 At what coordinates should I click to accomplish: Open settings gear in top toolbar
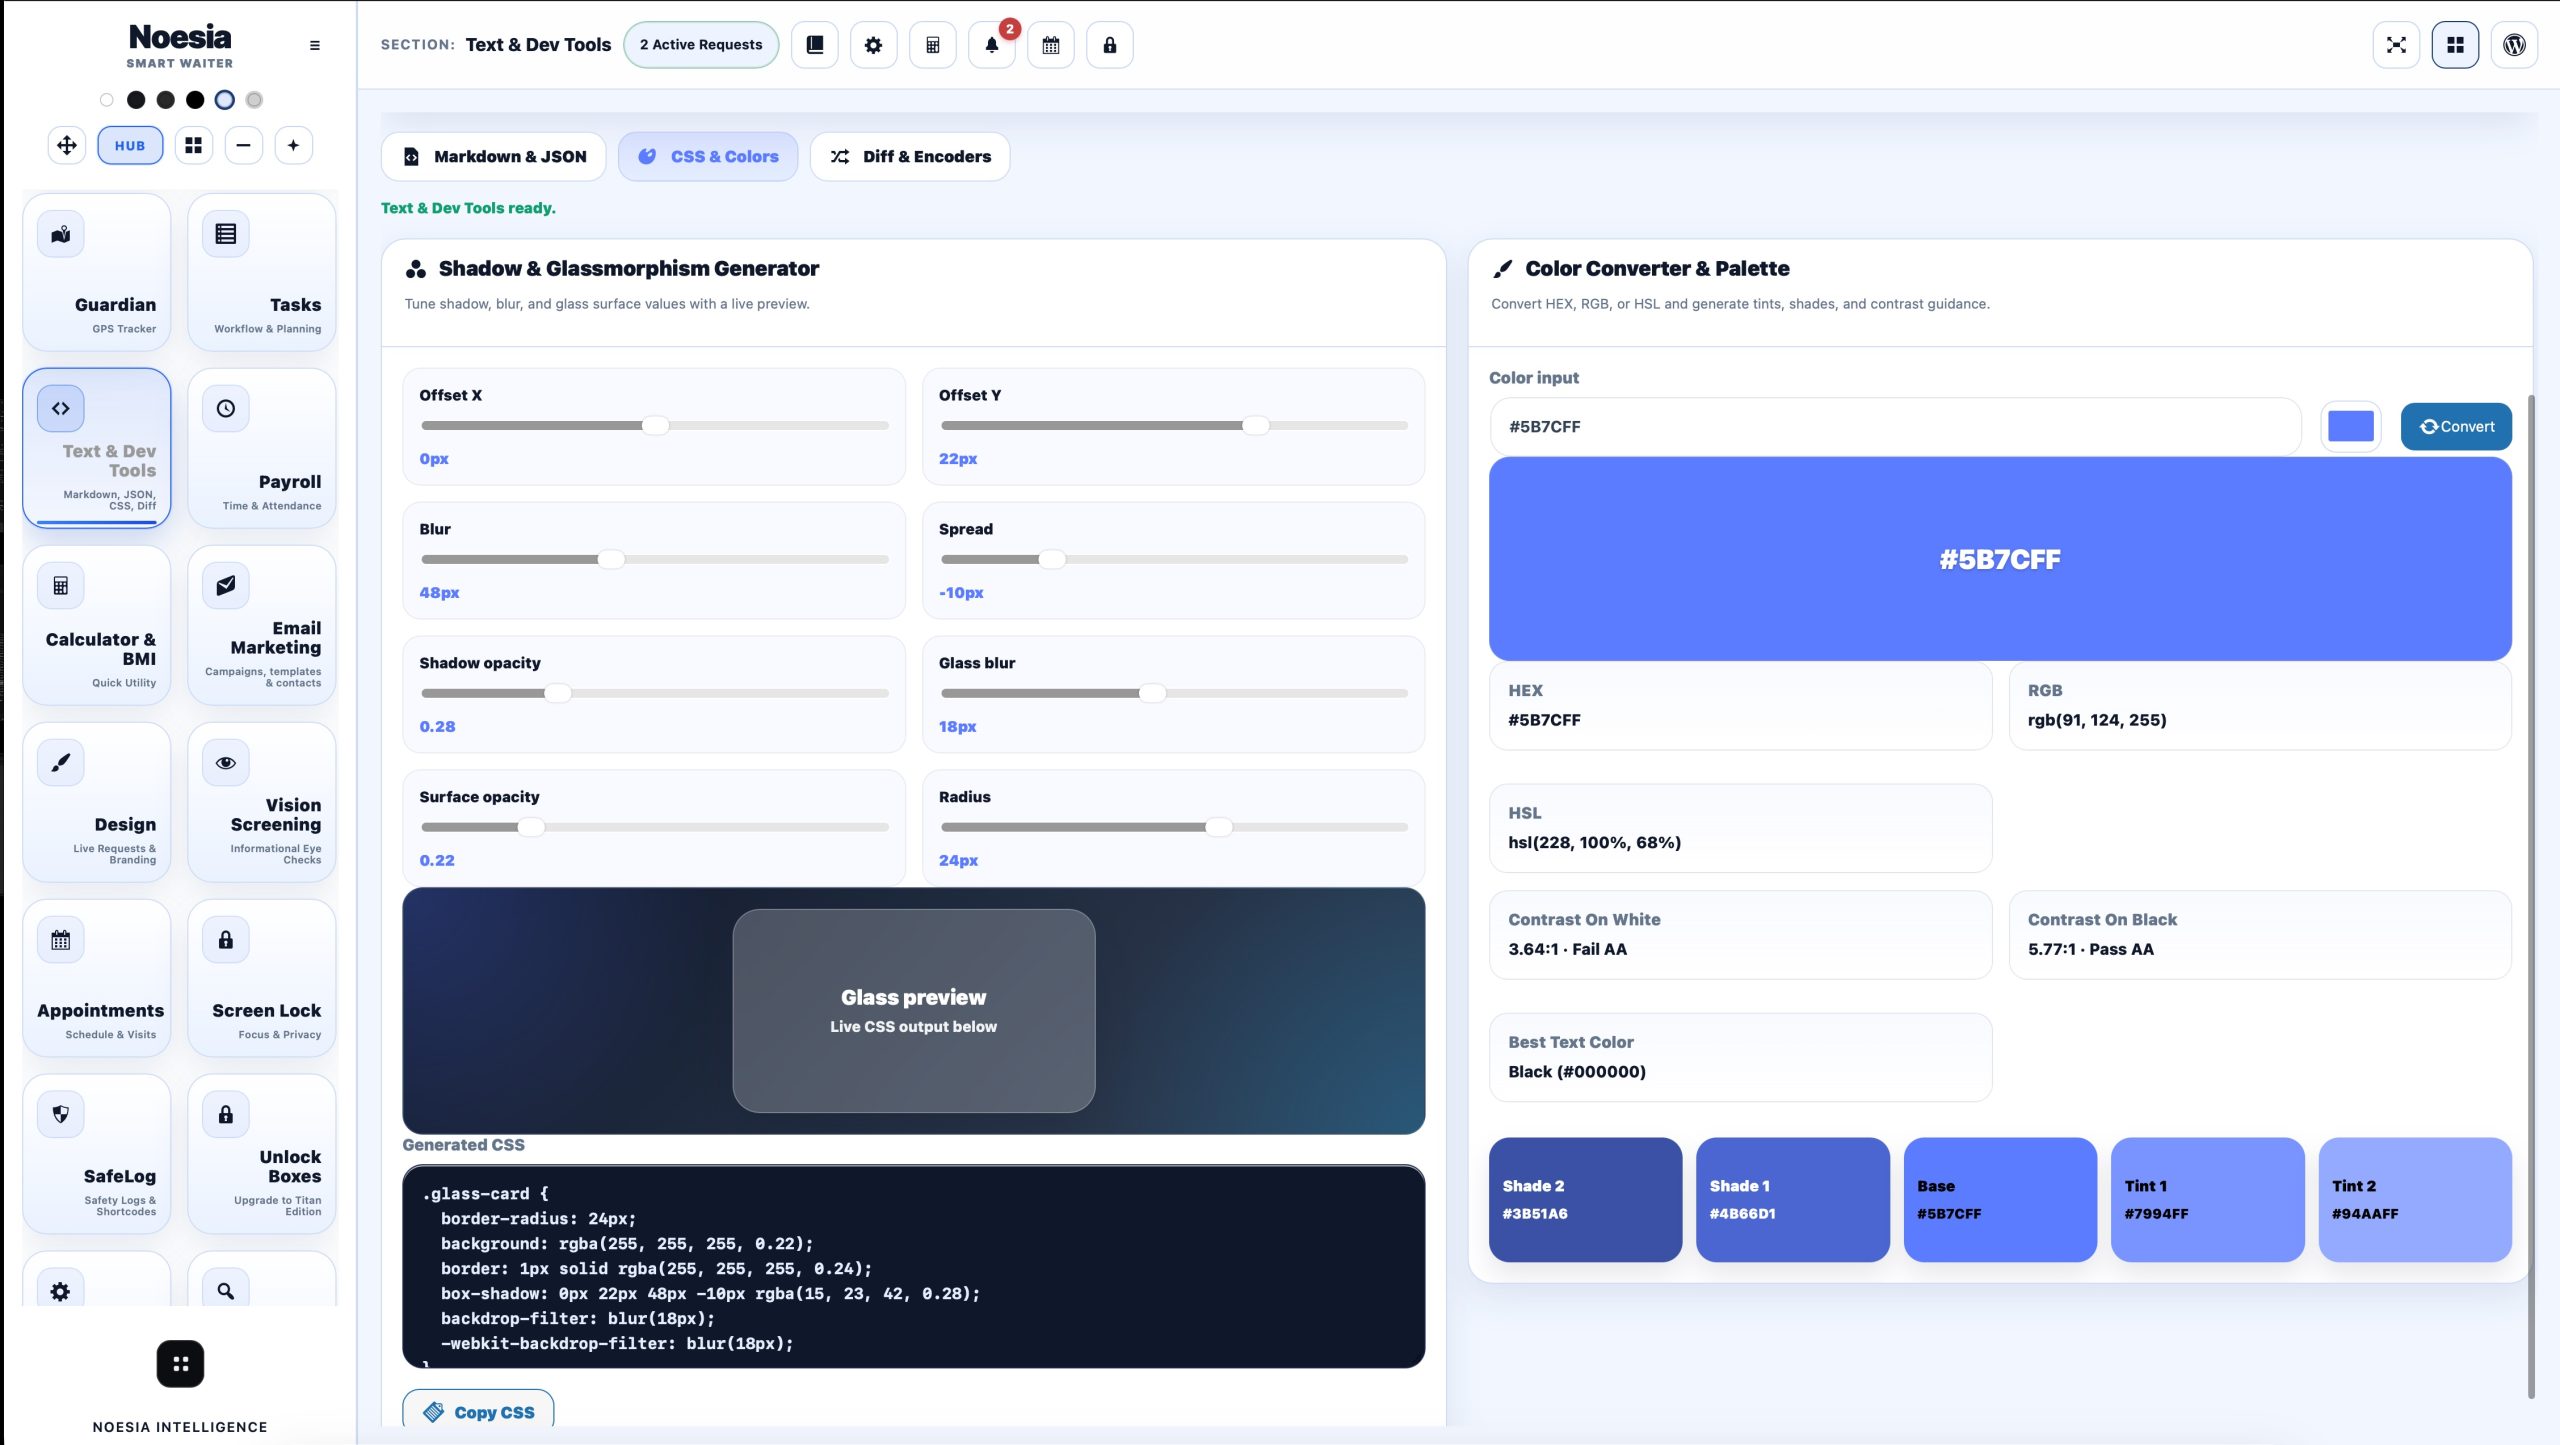(874, 45)
